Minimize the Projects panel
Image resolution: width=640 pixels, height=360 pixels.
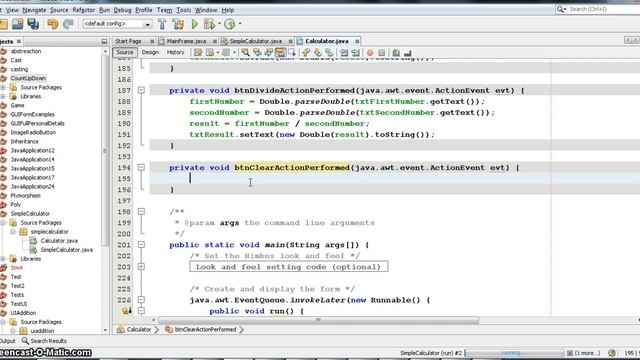pyautogui.click(x=104, y=41)
